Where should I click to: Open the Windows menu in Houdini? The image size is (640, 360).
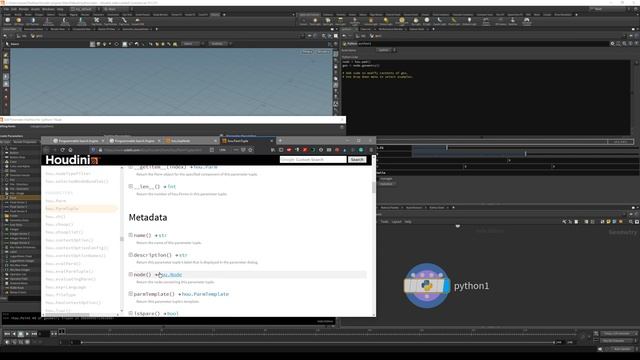coord(48,9)
